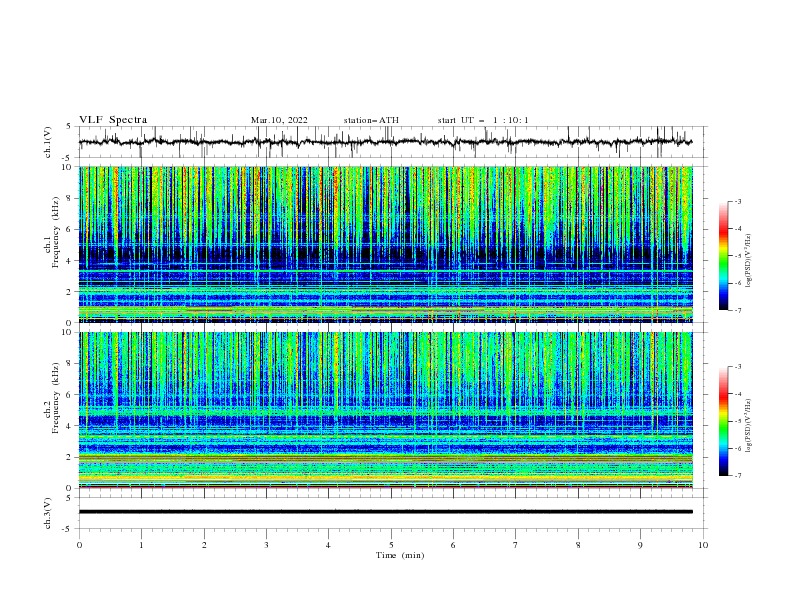Screen dimensions: 792x612
Task: Click the ch.1 PSD color bar
Action: [724, 256]
